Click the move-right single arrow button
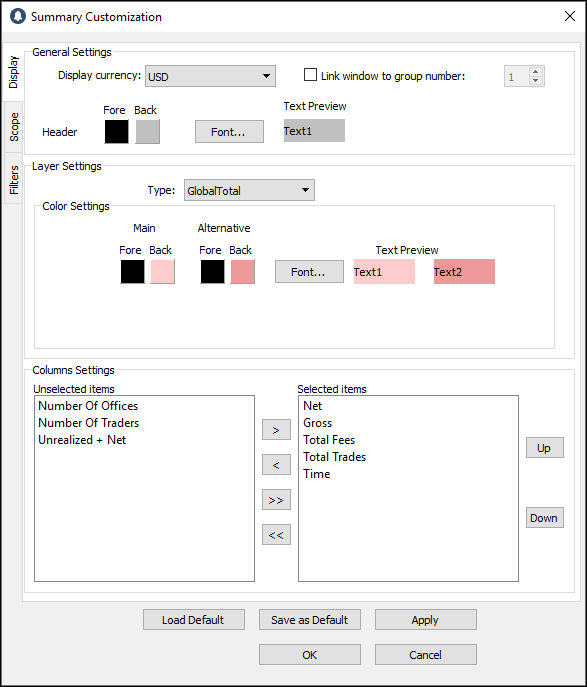 click(x=276, y=430)
